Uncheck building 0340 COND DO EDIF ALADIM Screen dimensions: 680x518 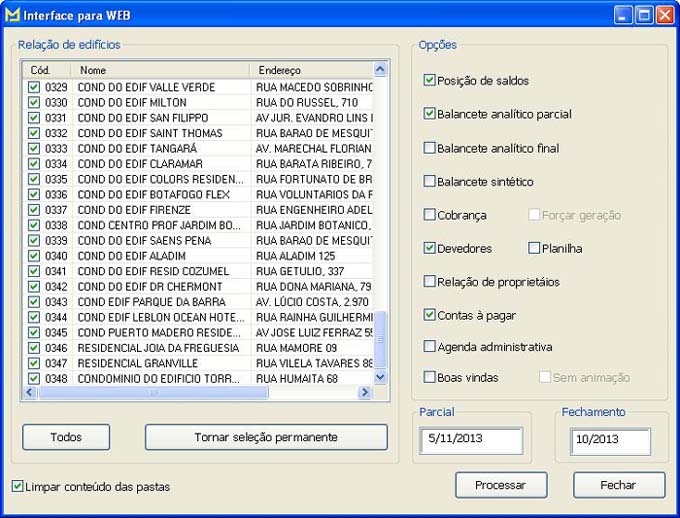[x=34, y=256]
